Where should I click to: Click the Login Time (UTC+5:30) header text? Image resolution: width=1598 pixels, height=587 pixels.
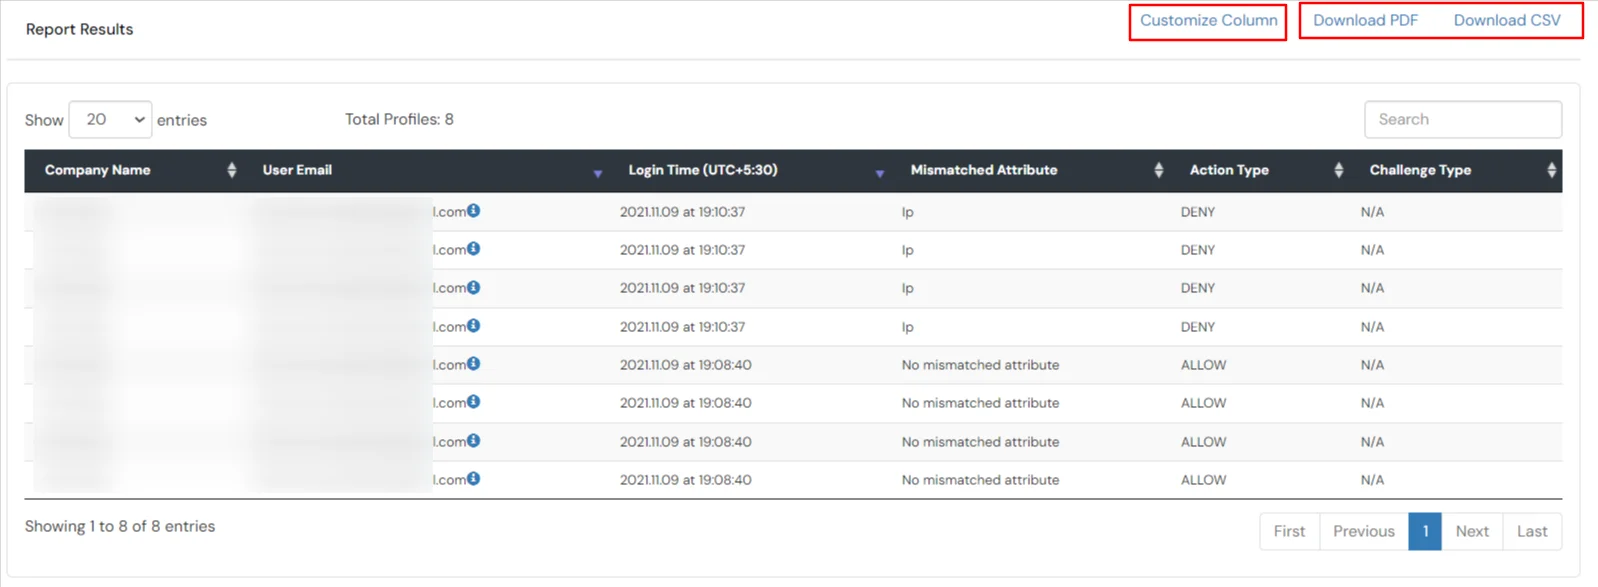703,170
